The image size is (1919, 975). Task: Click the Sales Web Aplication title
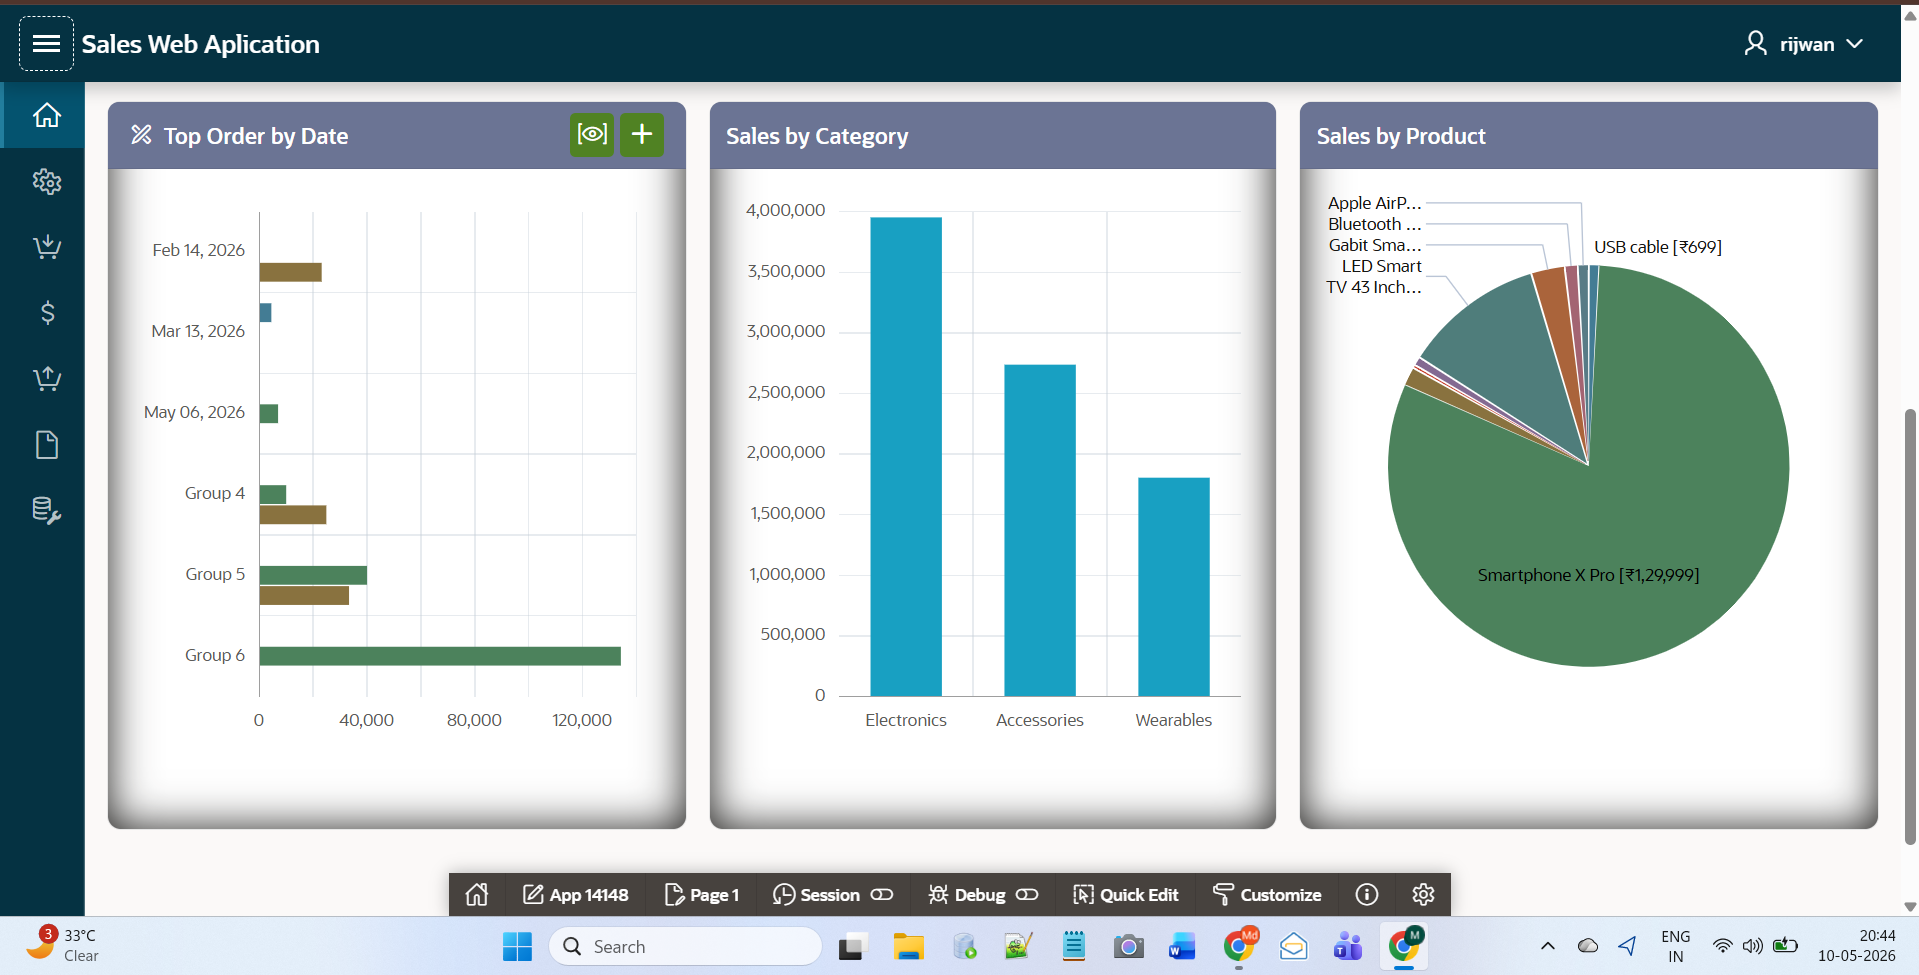coord(200,44)
